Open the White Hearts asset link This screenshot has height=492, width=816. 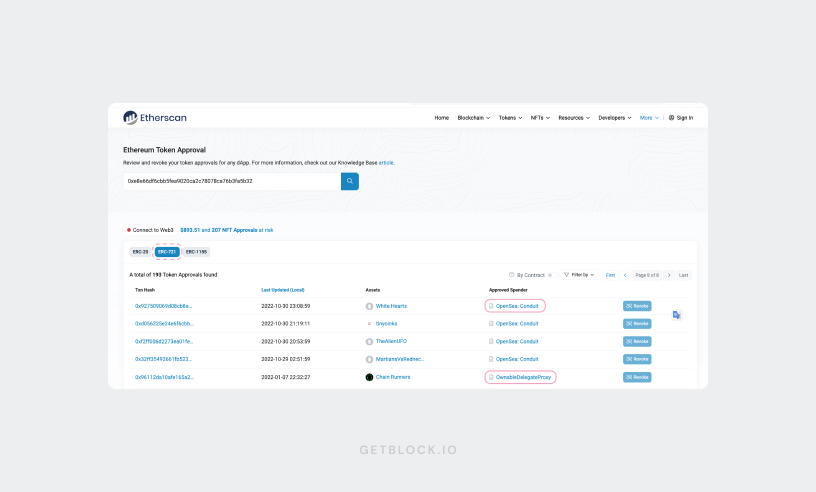click(391, 306)
